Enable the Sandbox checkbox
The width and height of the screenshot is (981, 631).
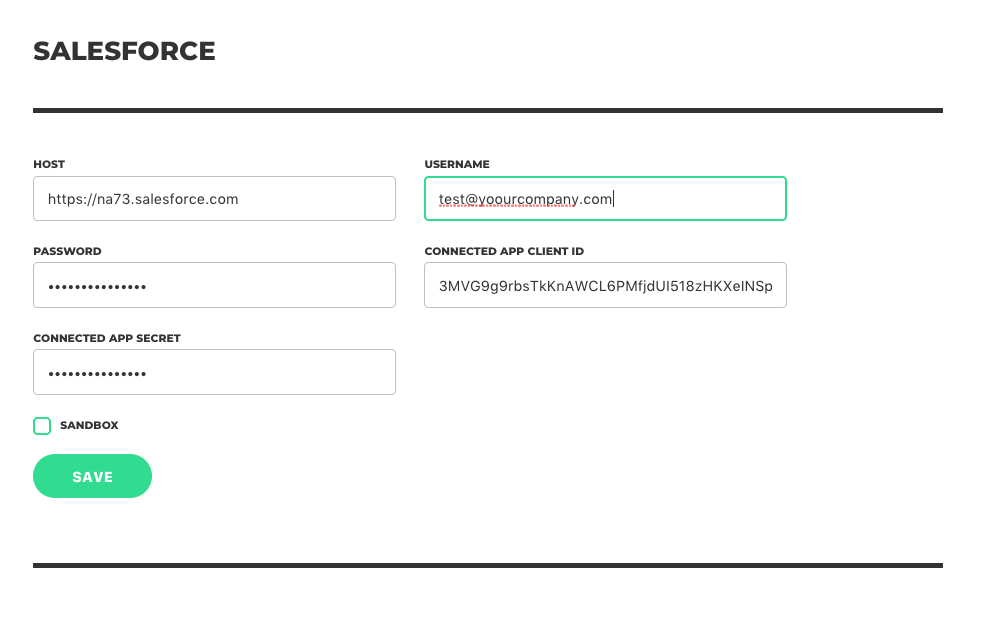[x=42, y=426]
